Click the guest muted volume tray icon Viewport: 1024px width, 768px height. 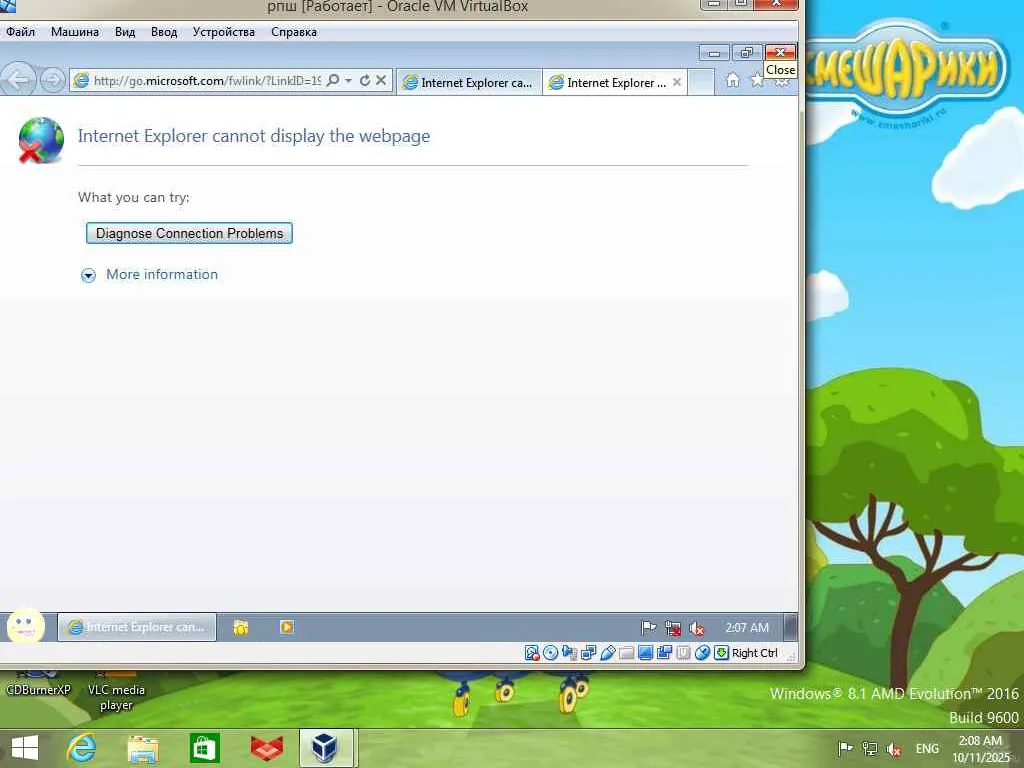coord(697,628)
